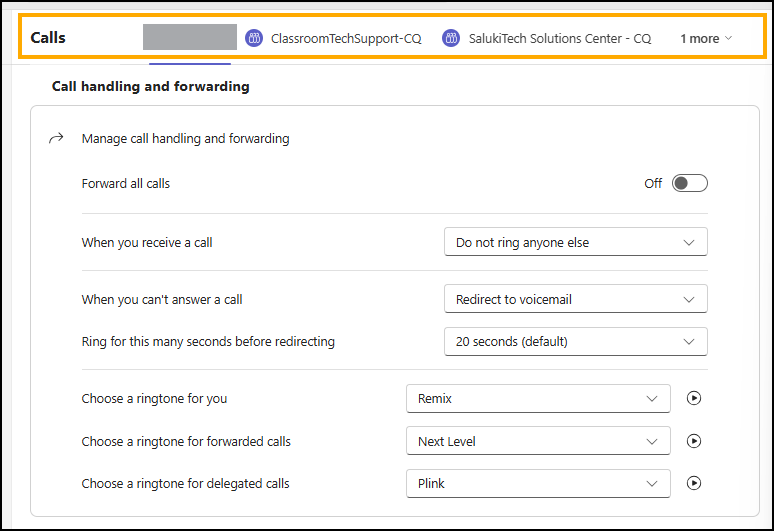Open the 20 seconds (default) dropdown

(x=576, y=341)
